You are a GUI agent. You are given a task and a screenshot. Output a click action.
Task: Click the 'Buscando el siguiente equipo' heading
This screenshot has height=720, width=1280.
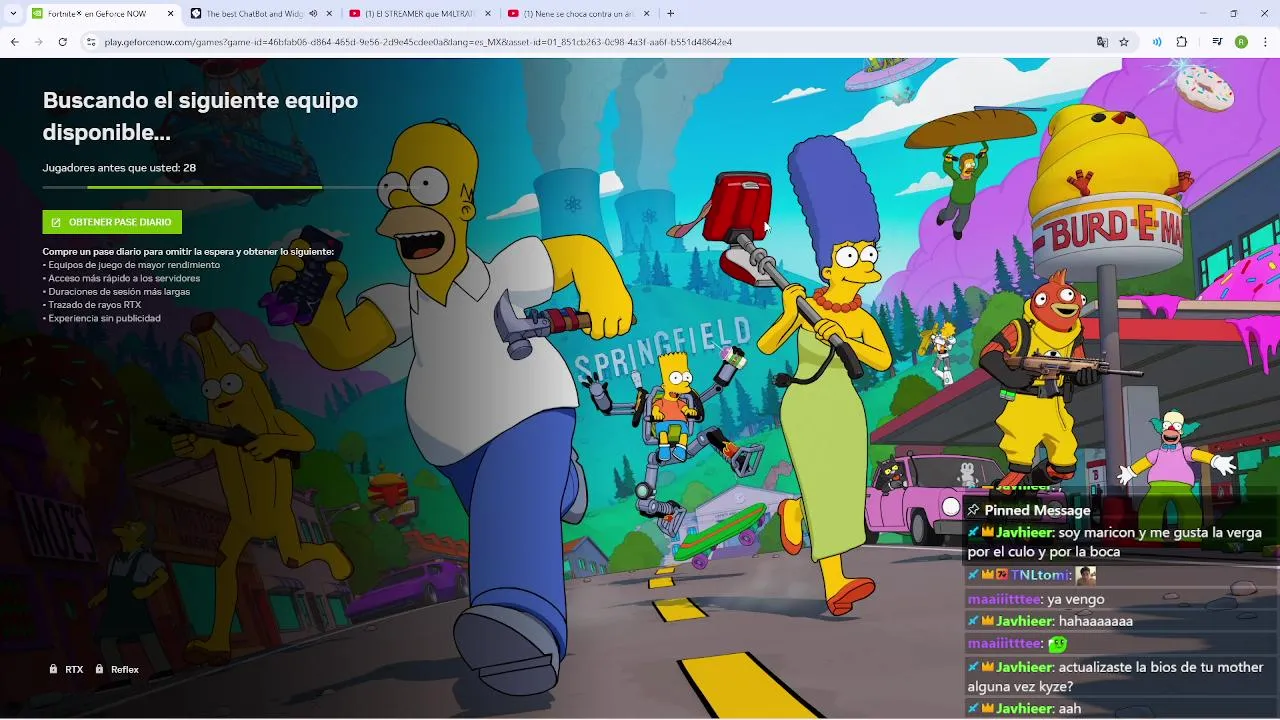(200, 116)
